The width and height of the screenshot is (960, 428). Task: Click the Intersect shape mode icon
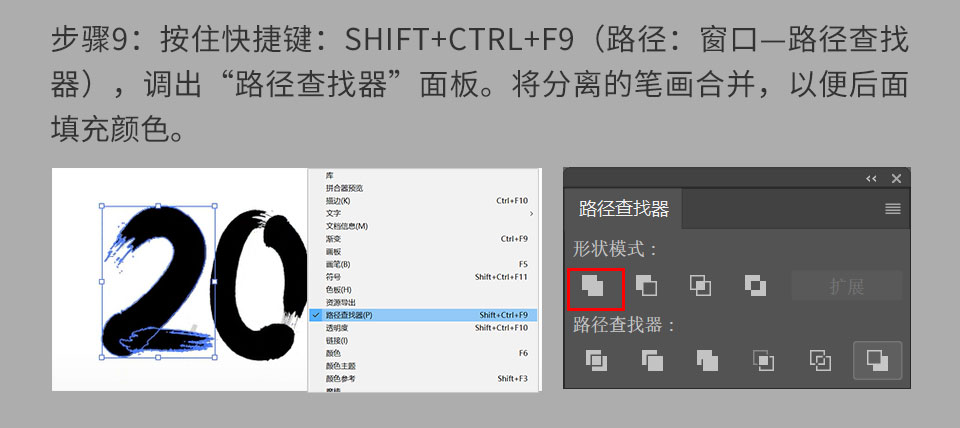tap(700, 285)
